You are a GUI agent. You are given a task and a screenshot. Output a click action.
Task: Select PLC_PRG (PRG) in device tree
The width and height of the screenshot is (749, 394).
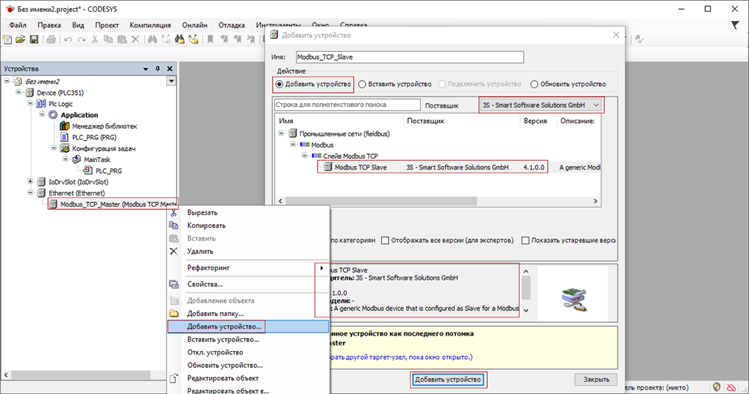95,137
